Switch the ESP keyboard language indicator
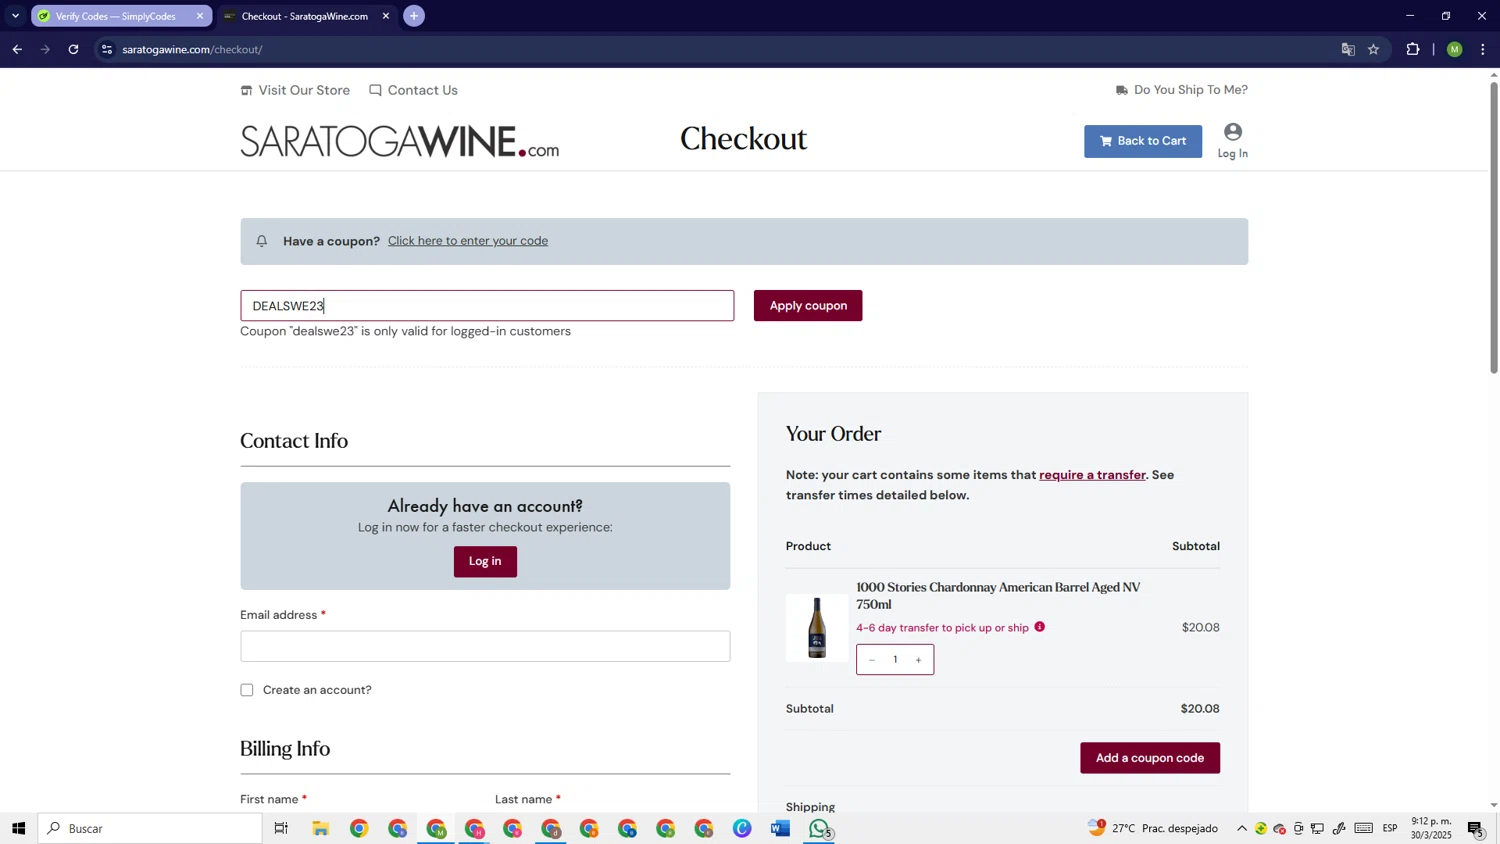This screenshot has width=1500, height=844. pos(1390,828)
